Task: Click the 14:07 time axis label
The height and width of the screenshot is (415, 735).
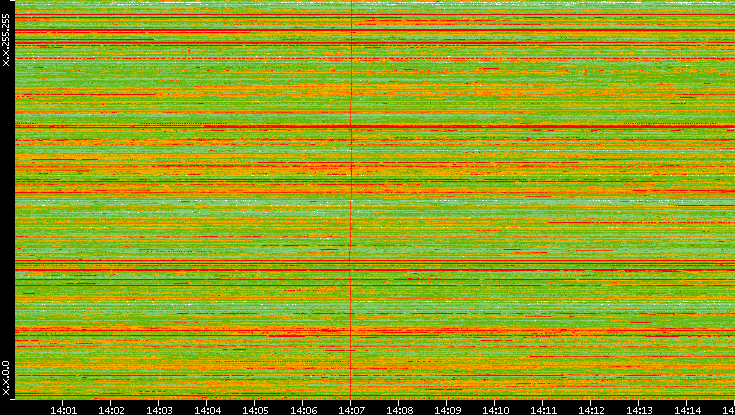Action: click(351, 410)
